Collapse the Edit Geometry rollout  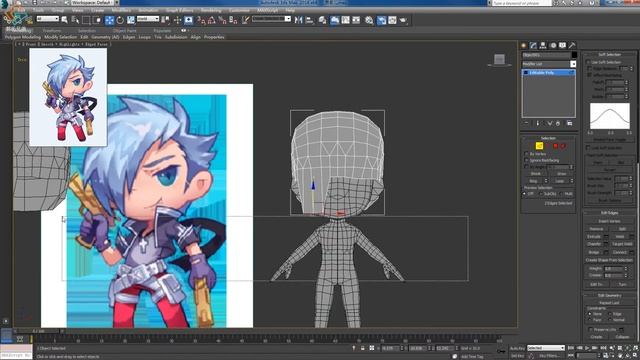point(609,296)
